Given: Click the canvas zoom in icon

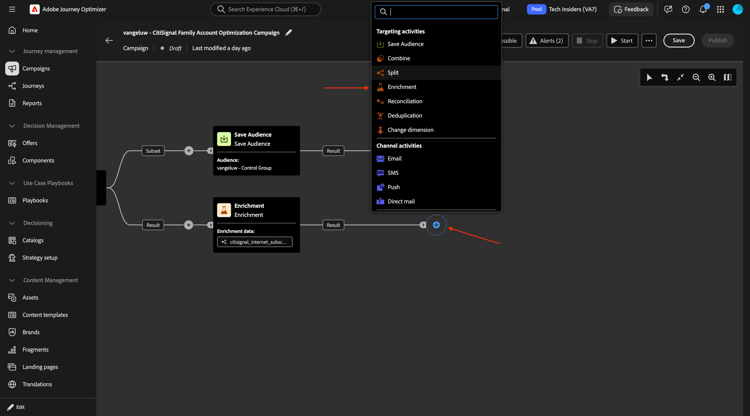Looking at the screenshot, I should tap(712, 77).
